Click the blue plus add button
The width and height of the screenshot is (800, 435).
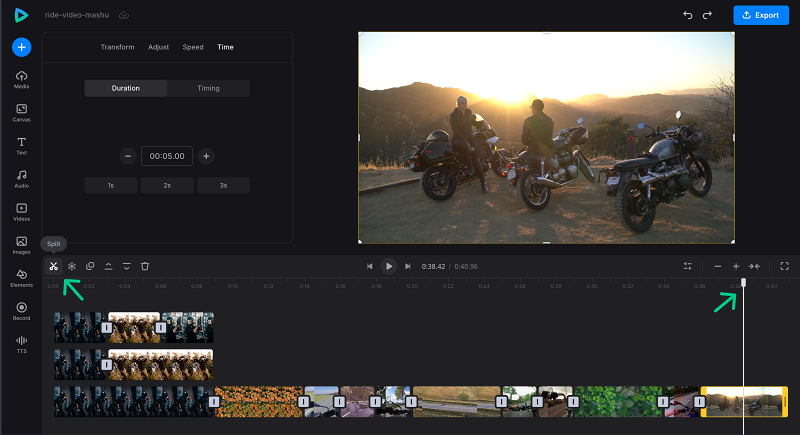[21, 47]
